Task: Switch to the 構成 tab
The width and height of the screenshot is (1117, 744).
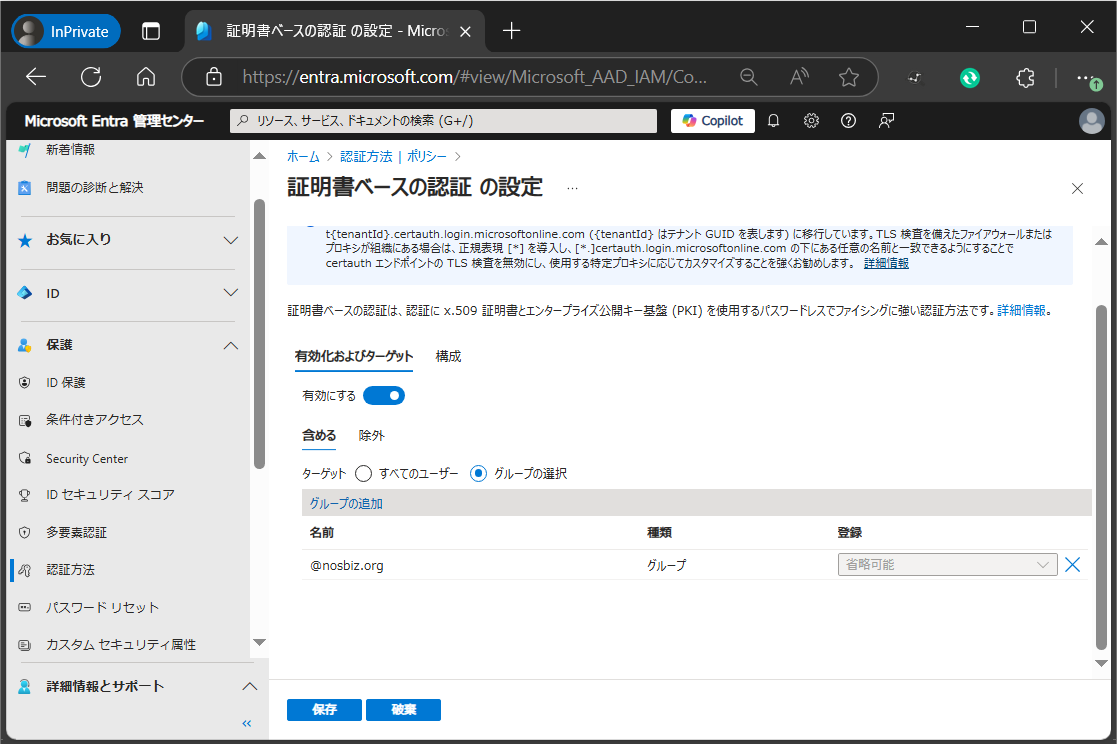Action: 448,357
